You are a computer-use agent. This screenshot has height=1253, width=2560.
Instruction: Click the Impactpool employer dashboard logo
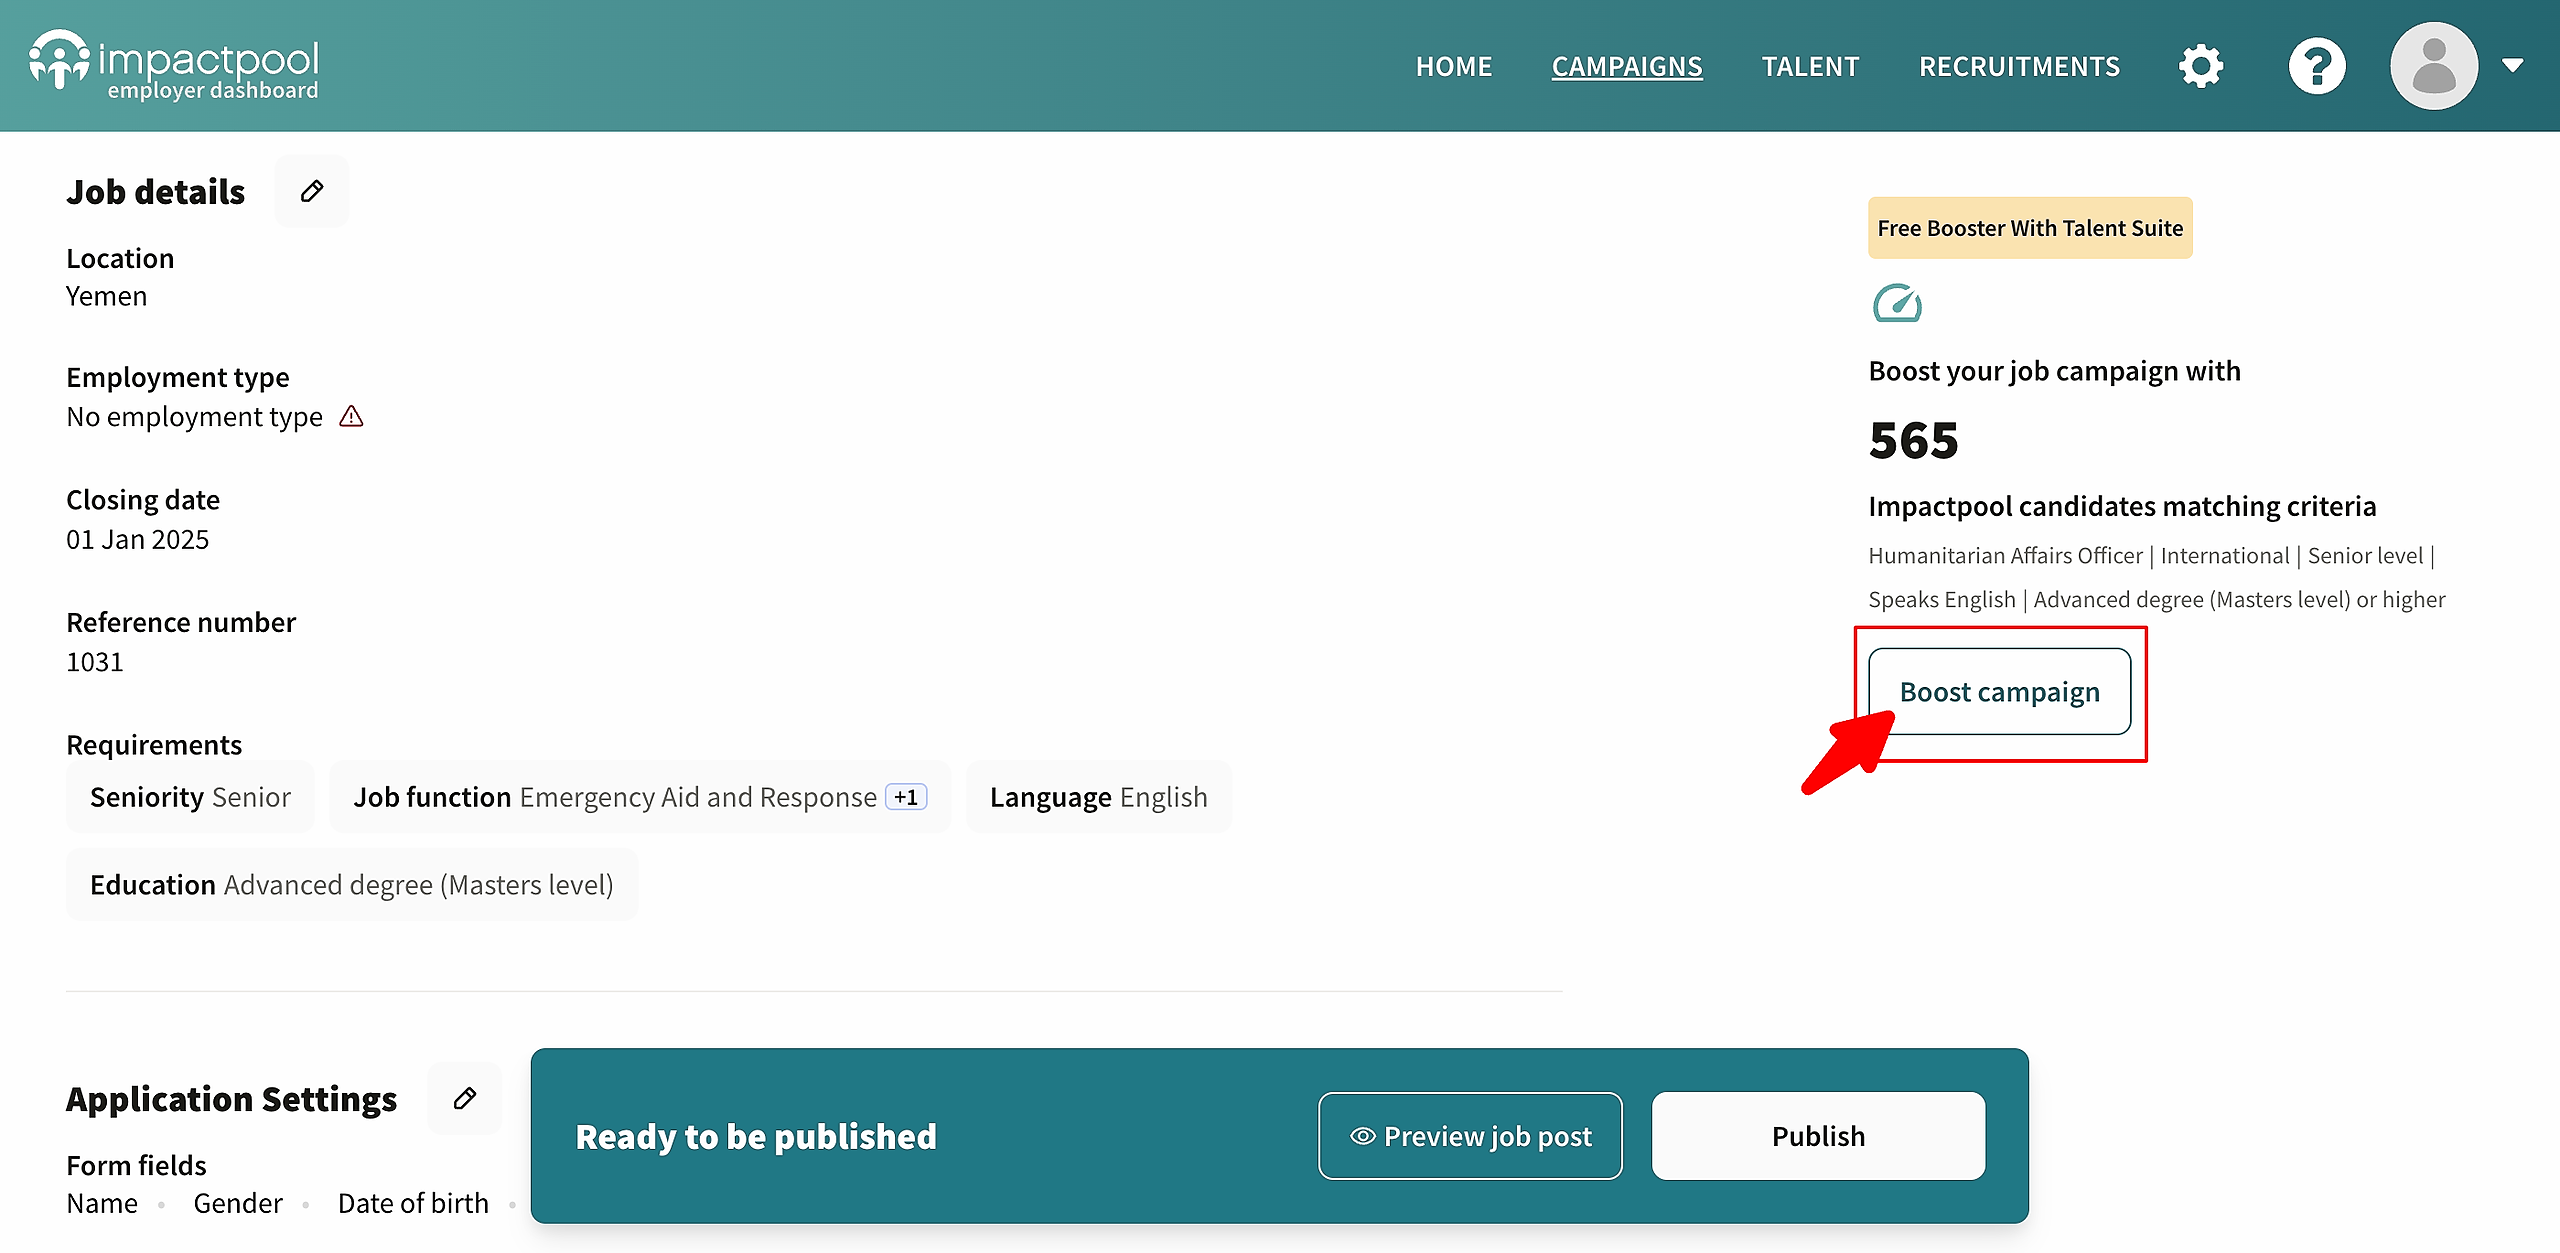(x=174, y=65)
